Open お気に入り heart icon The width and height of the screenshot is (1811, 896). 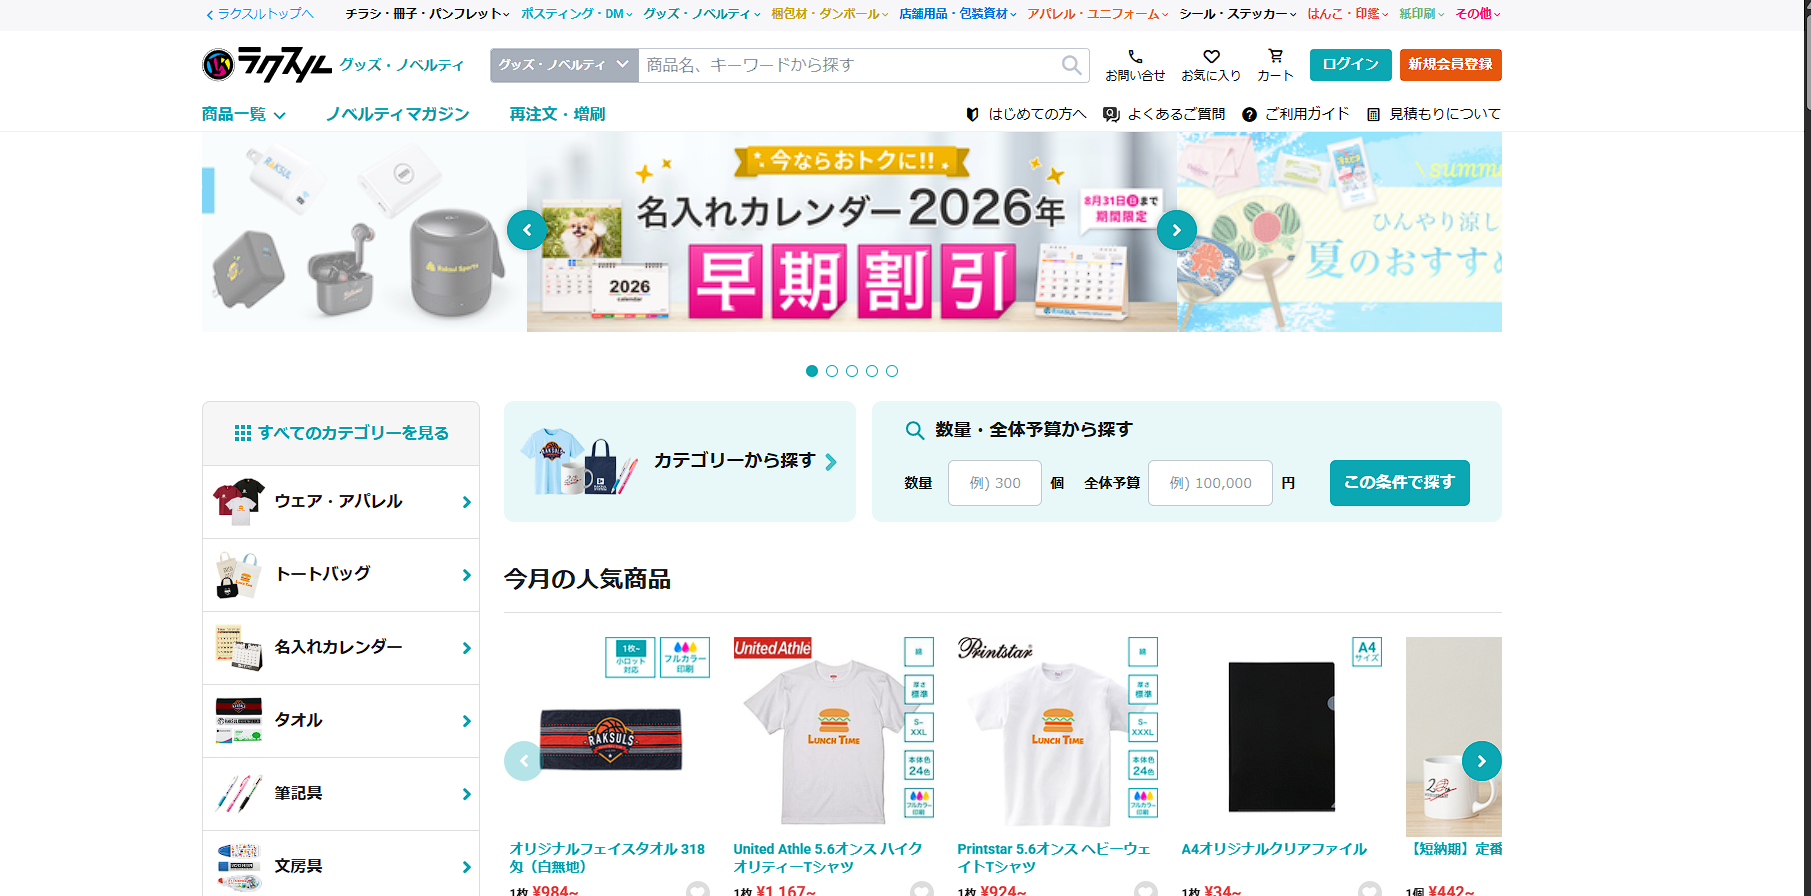tap(1211, 57)
